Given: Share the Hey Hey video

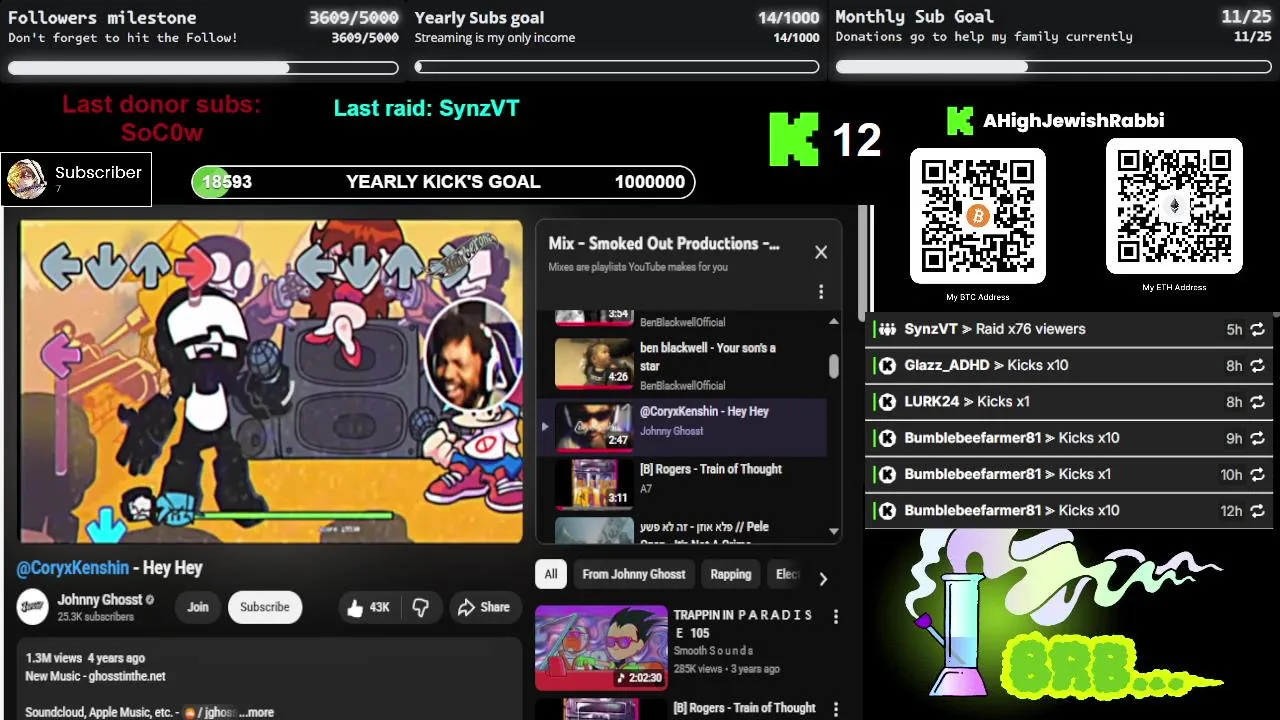Looking at the screenshot, I should (484, 607).
